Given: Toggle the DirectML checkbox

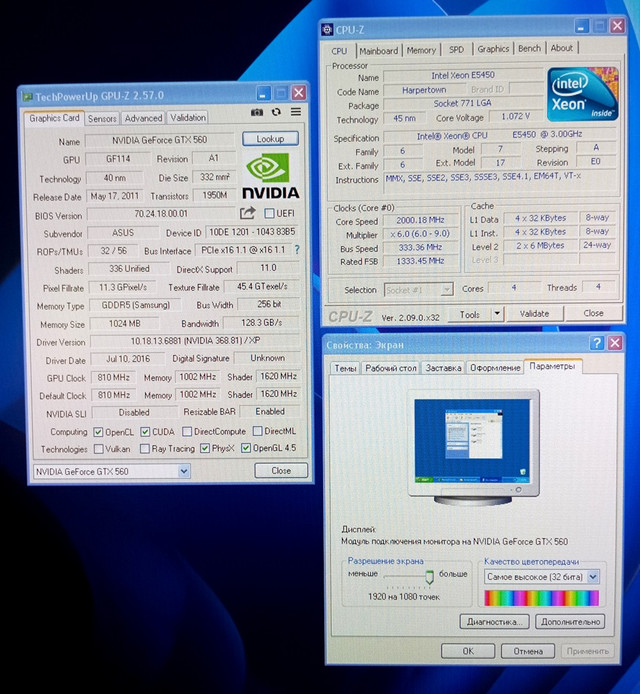Looking at the screenshot, I should 257,431.
